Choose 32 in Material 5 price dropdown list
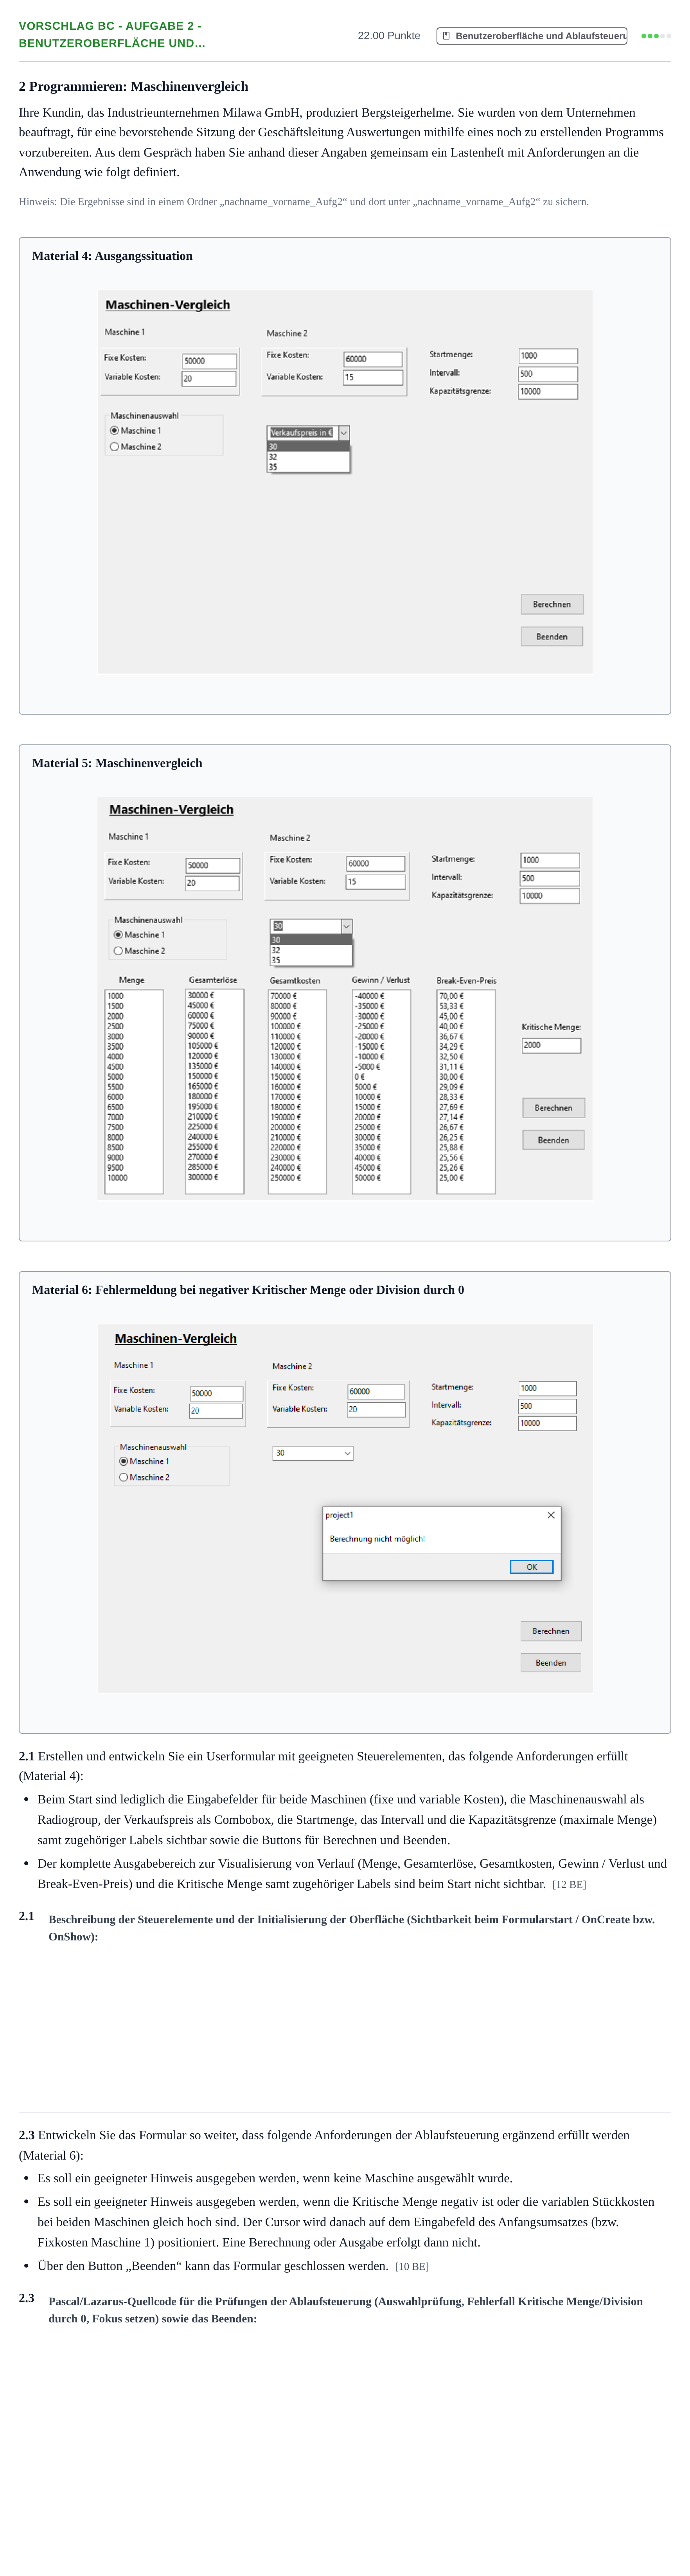This screenshot has width=690, height=2576. pyautogui.click(x=311, y=950)
